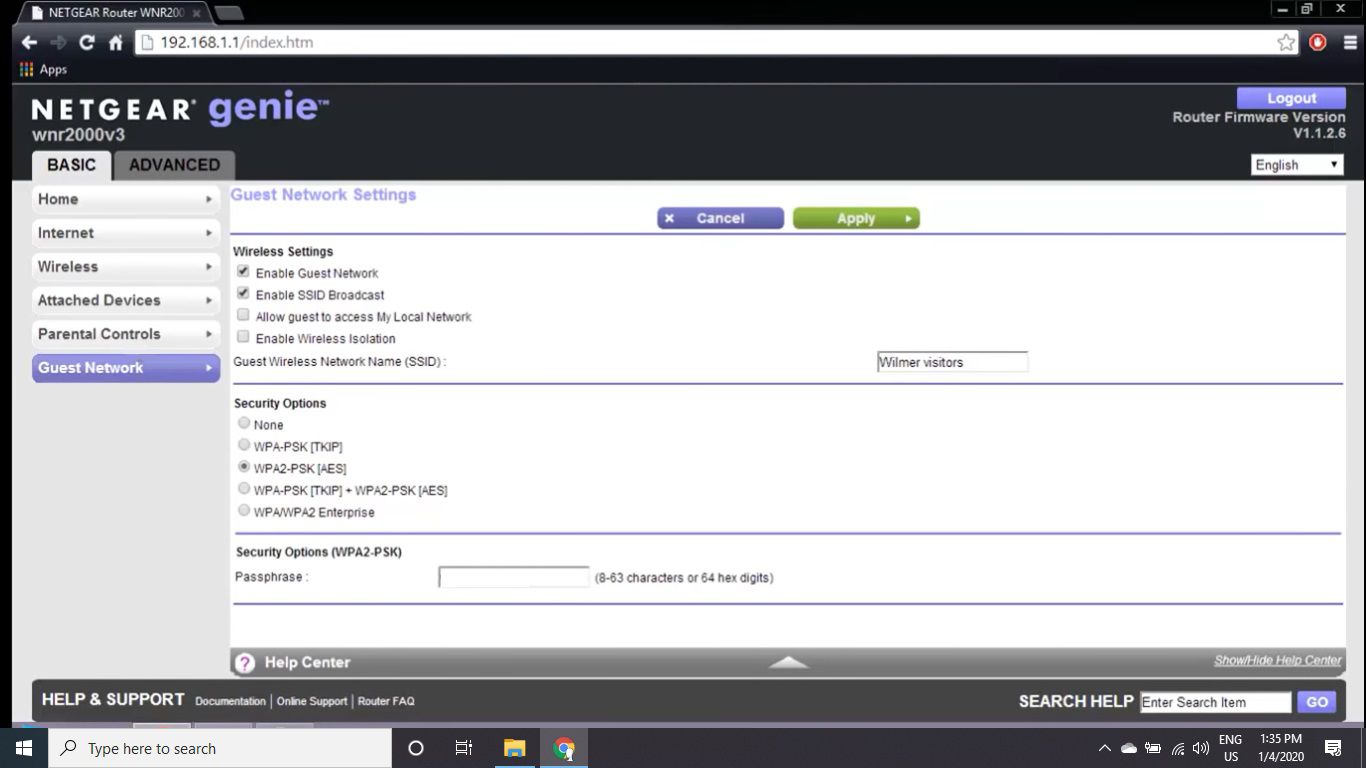1366x768 pixels.
Task: Open the Guest Network sidebar item
Action: 126,368
